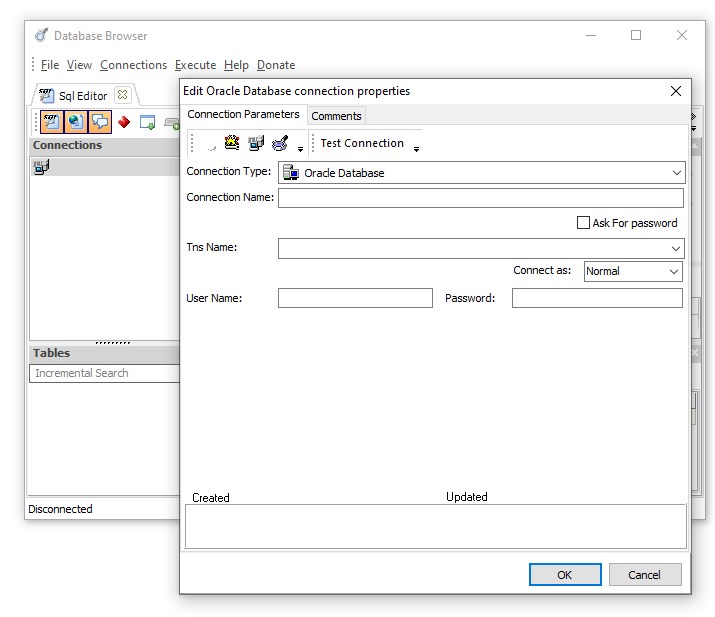Expand dialog icon toolbar overflow arrow
The width and height of the screenshot is (715, 617).
300,149
